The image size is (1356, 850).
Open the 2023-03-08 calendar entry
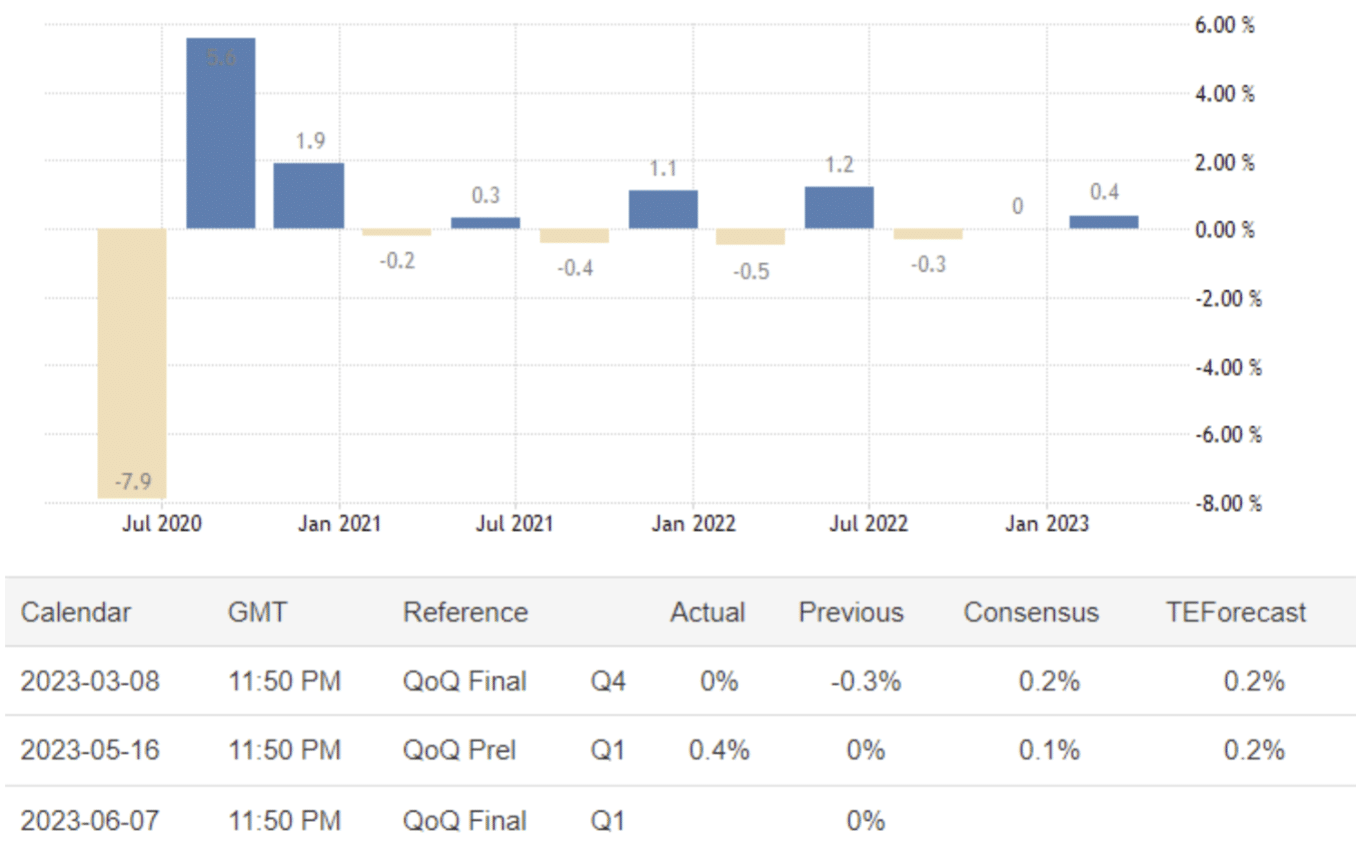(x=90, y=681)
